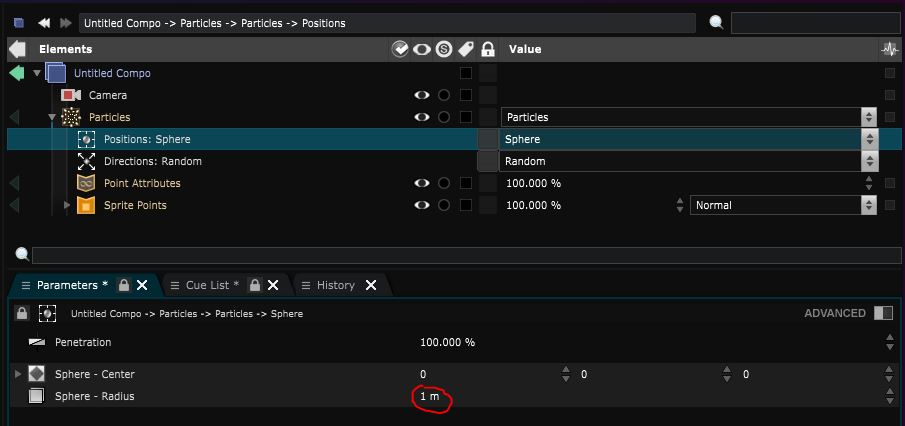Click the lock icon in Elements header
The height and width of the screenshot is (426, 905).
click(x=487, y=49)
